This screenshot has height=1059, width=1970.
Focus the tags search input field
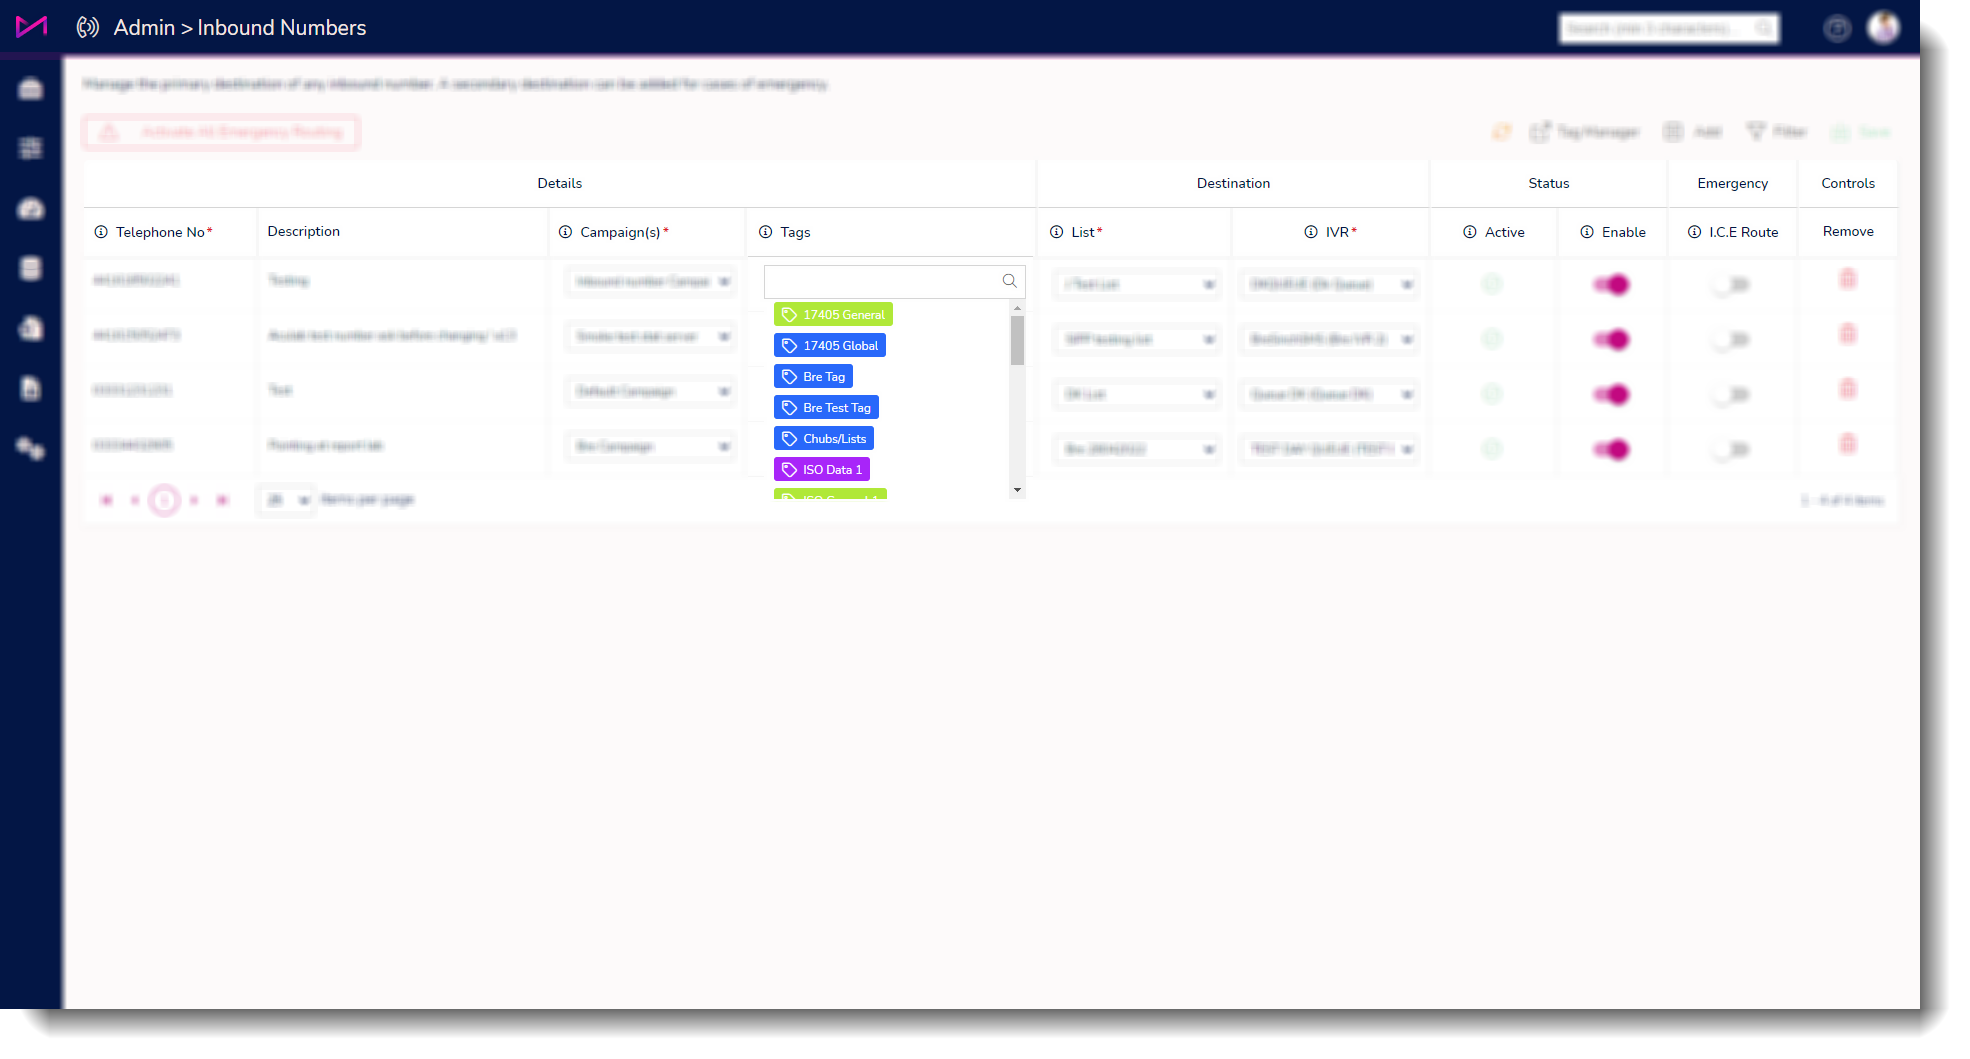click(883, 282)
